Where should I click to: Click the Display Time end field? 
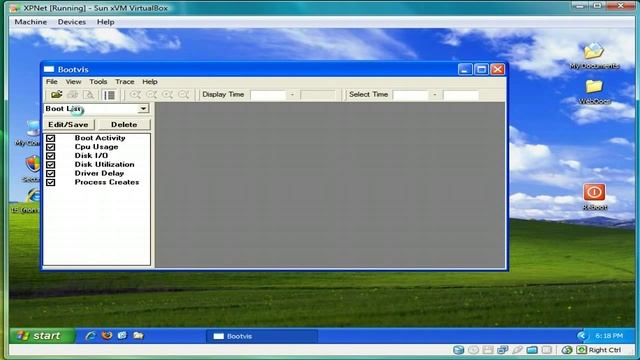coord(318,95)
